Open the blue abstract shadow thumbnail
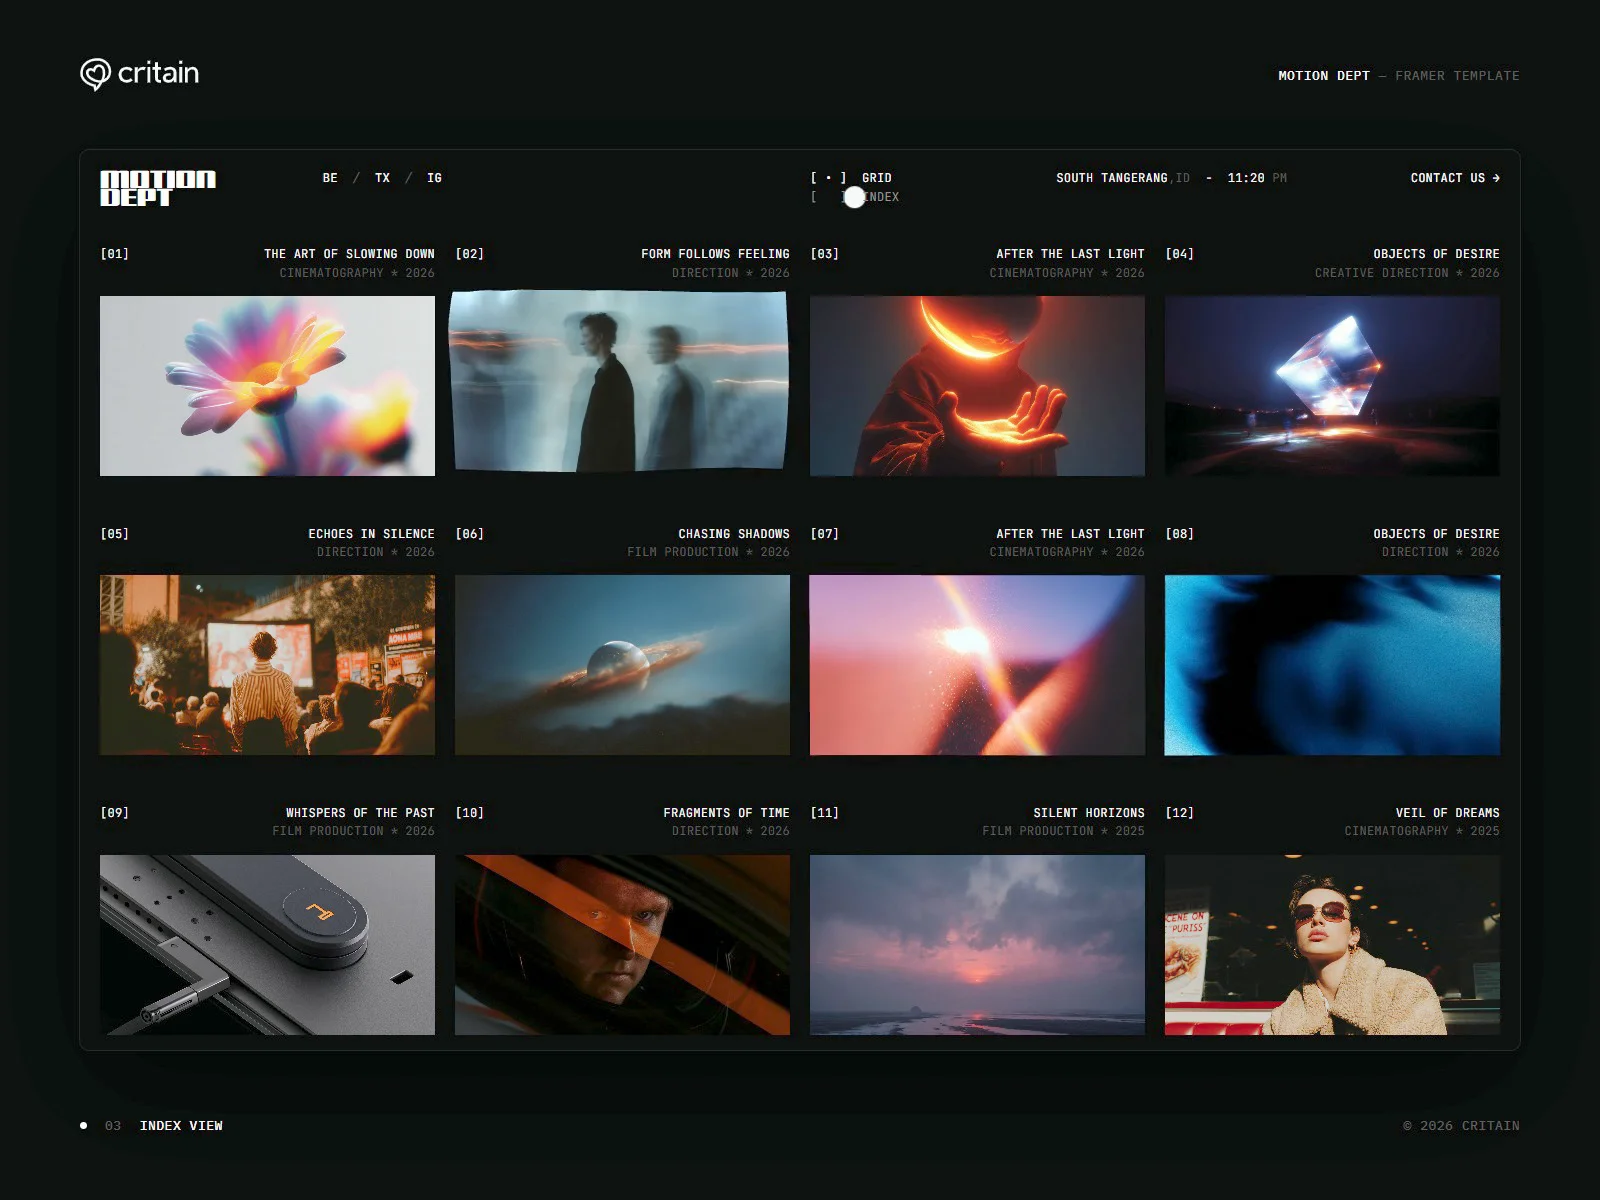Image resolution: width=1600 pixels, height=1200 pixels. pyautogui.click(x=1332, y=665)
